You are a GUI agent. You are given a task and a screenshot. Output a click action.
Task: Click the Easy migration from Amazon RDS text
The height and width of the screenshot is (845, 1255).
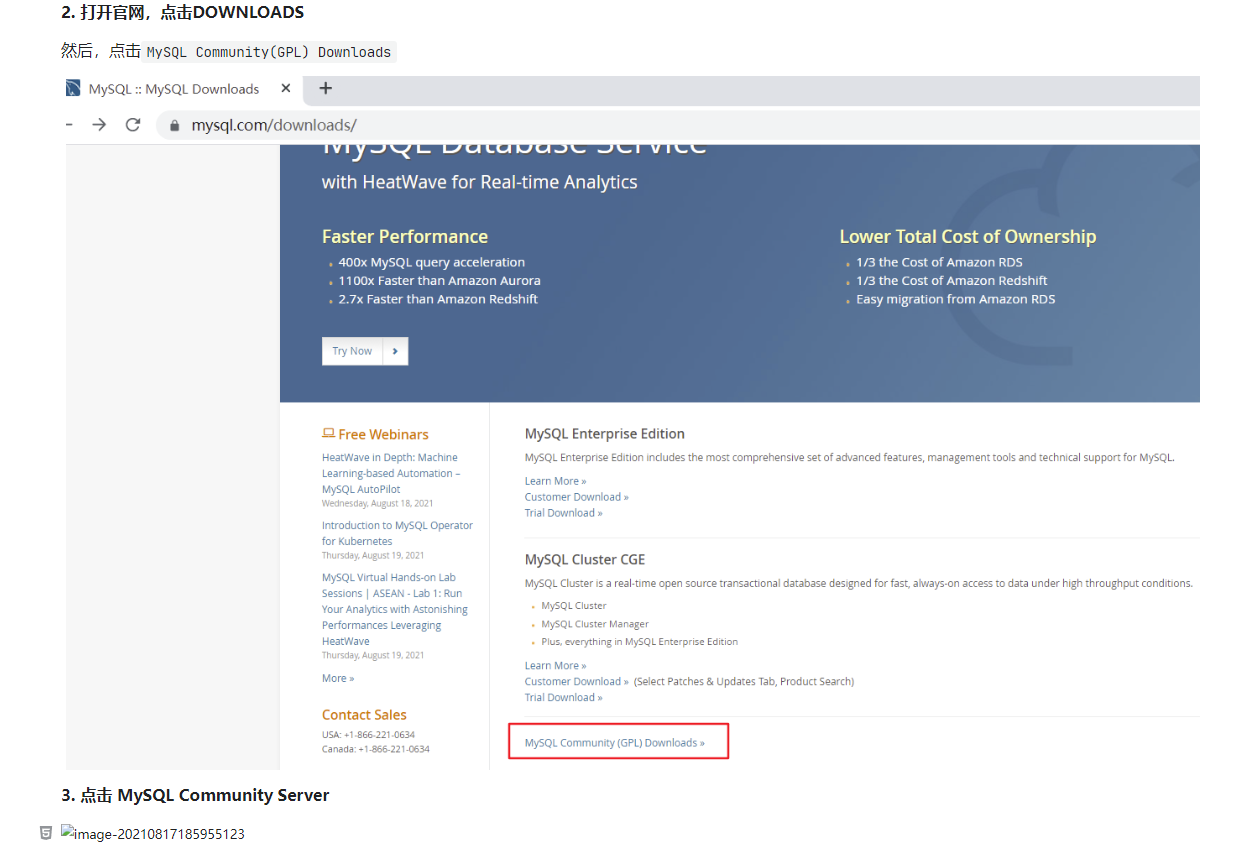[x=955, y=299]
